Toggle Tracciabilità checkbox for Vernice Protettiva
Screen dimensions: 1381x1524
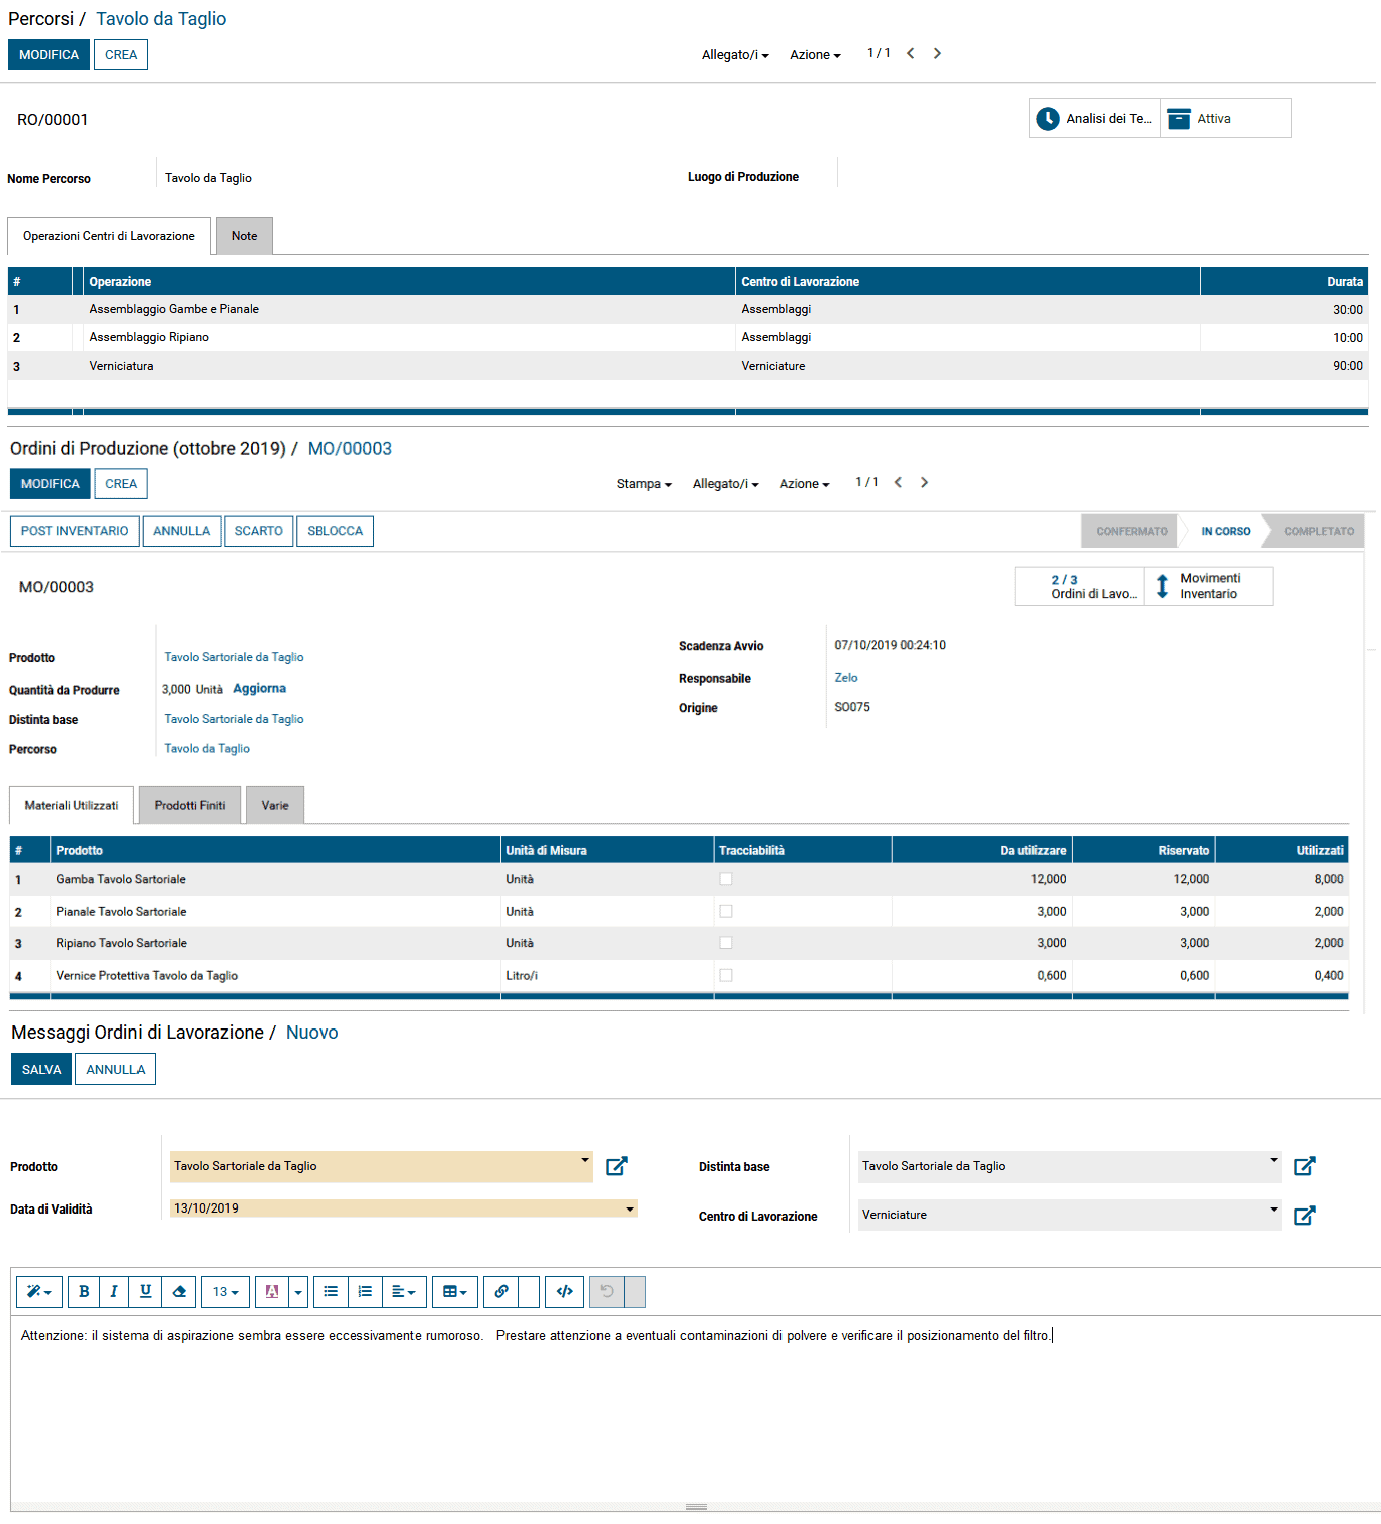coord(726,975)
